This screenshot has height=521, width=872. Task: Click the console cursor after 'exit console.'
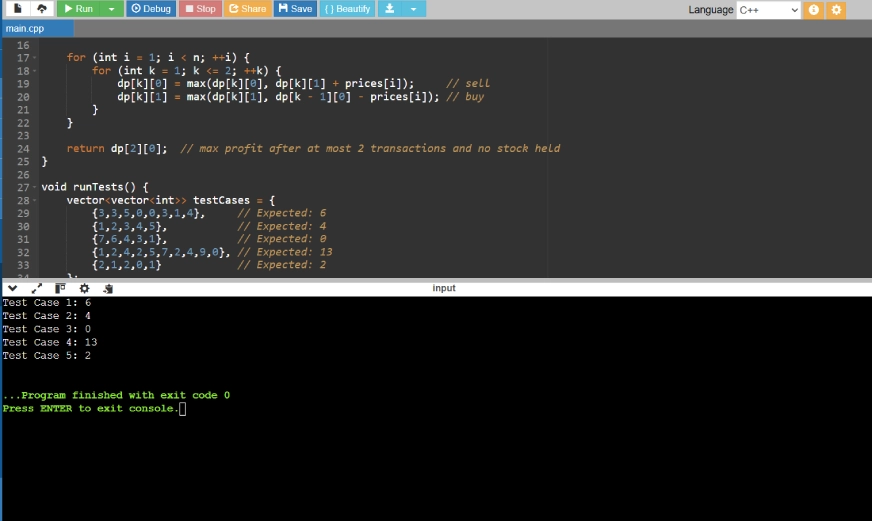click(x=182, y=409)
